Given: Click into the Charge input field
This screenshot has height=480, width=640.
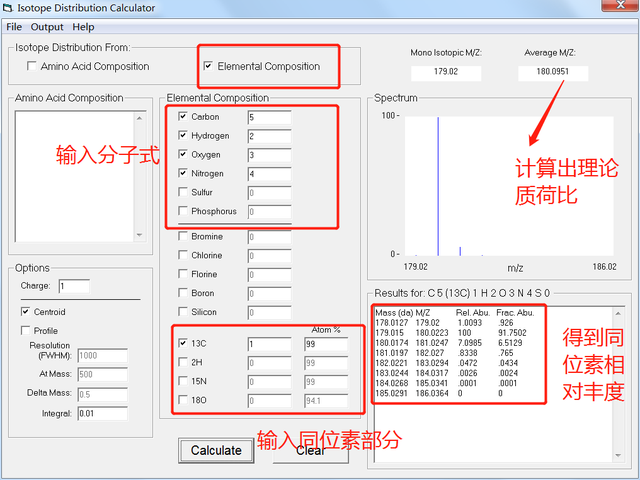Looking at the screenshot, I should 73,286.
